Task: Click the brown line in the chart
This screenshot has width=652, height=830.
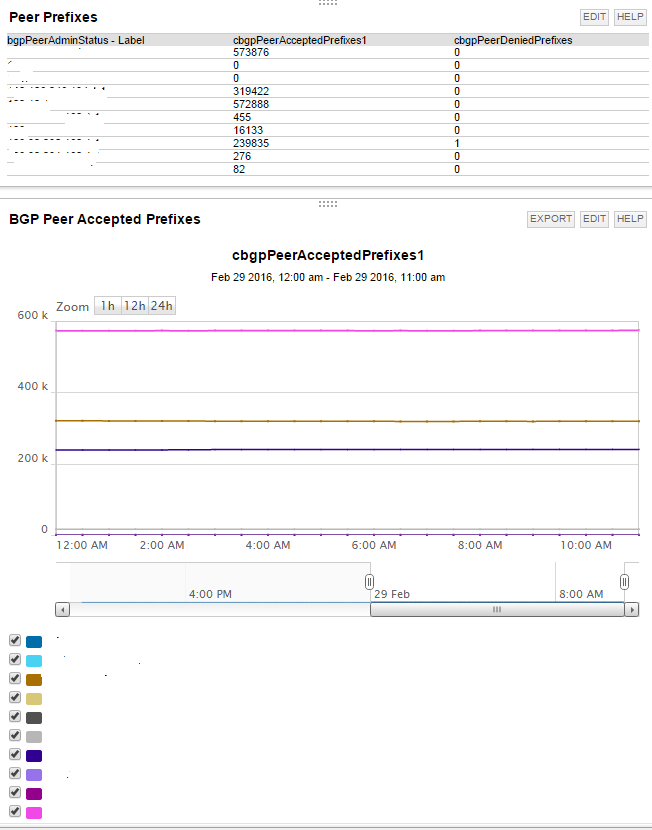Action: pos(347,421)
